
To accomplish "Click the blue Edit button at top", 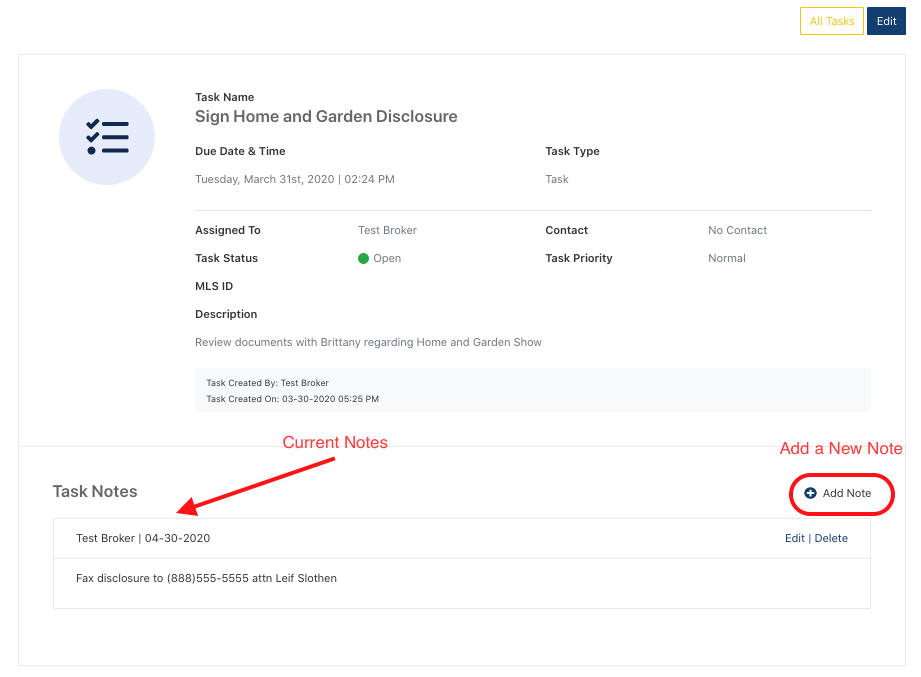I will (x=886, y=21).
